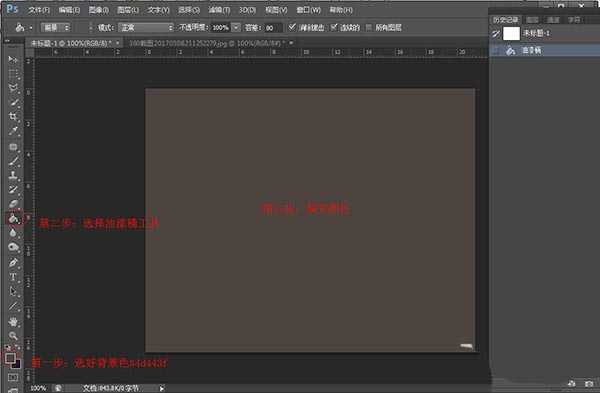Toggle the 消除锯齿 anti-alias checkbox
Image resolution: width=600 pixels, height=393 pixels.
(292, 27)
